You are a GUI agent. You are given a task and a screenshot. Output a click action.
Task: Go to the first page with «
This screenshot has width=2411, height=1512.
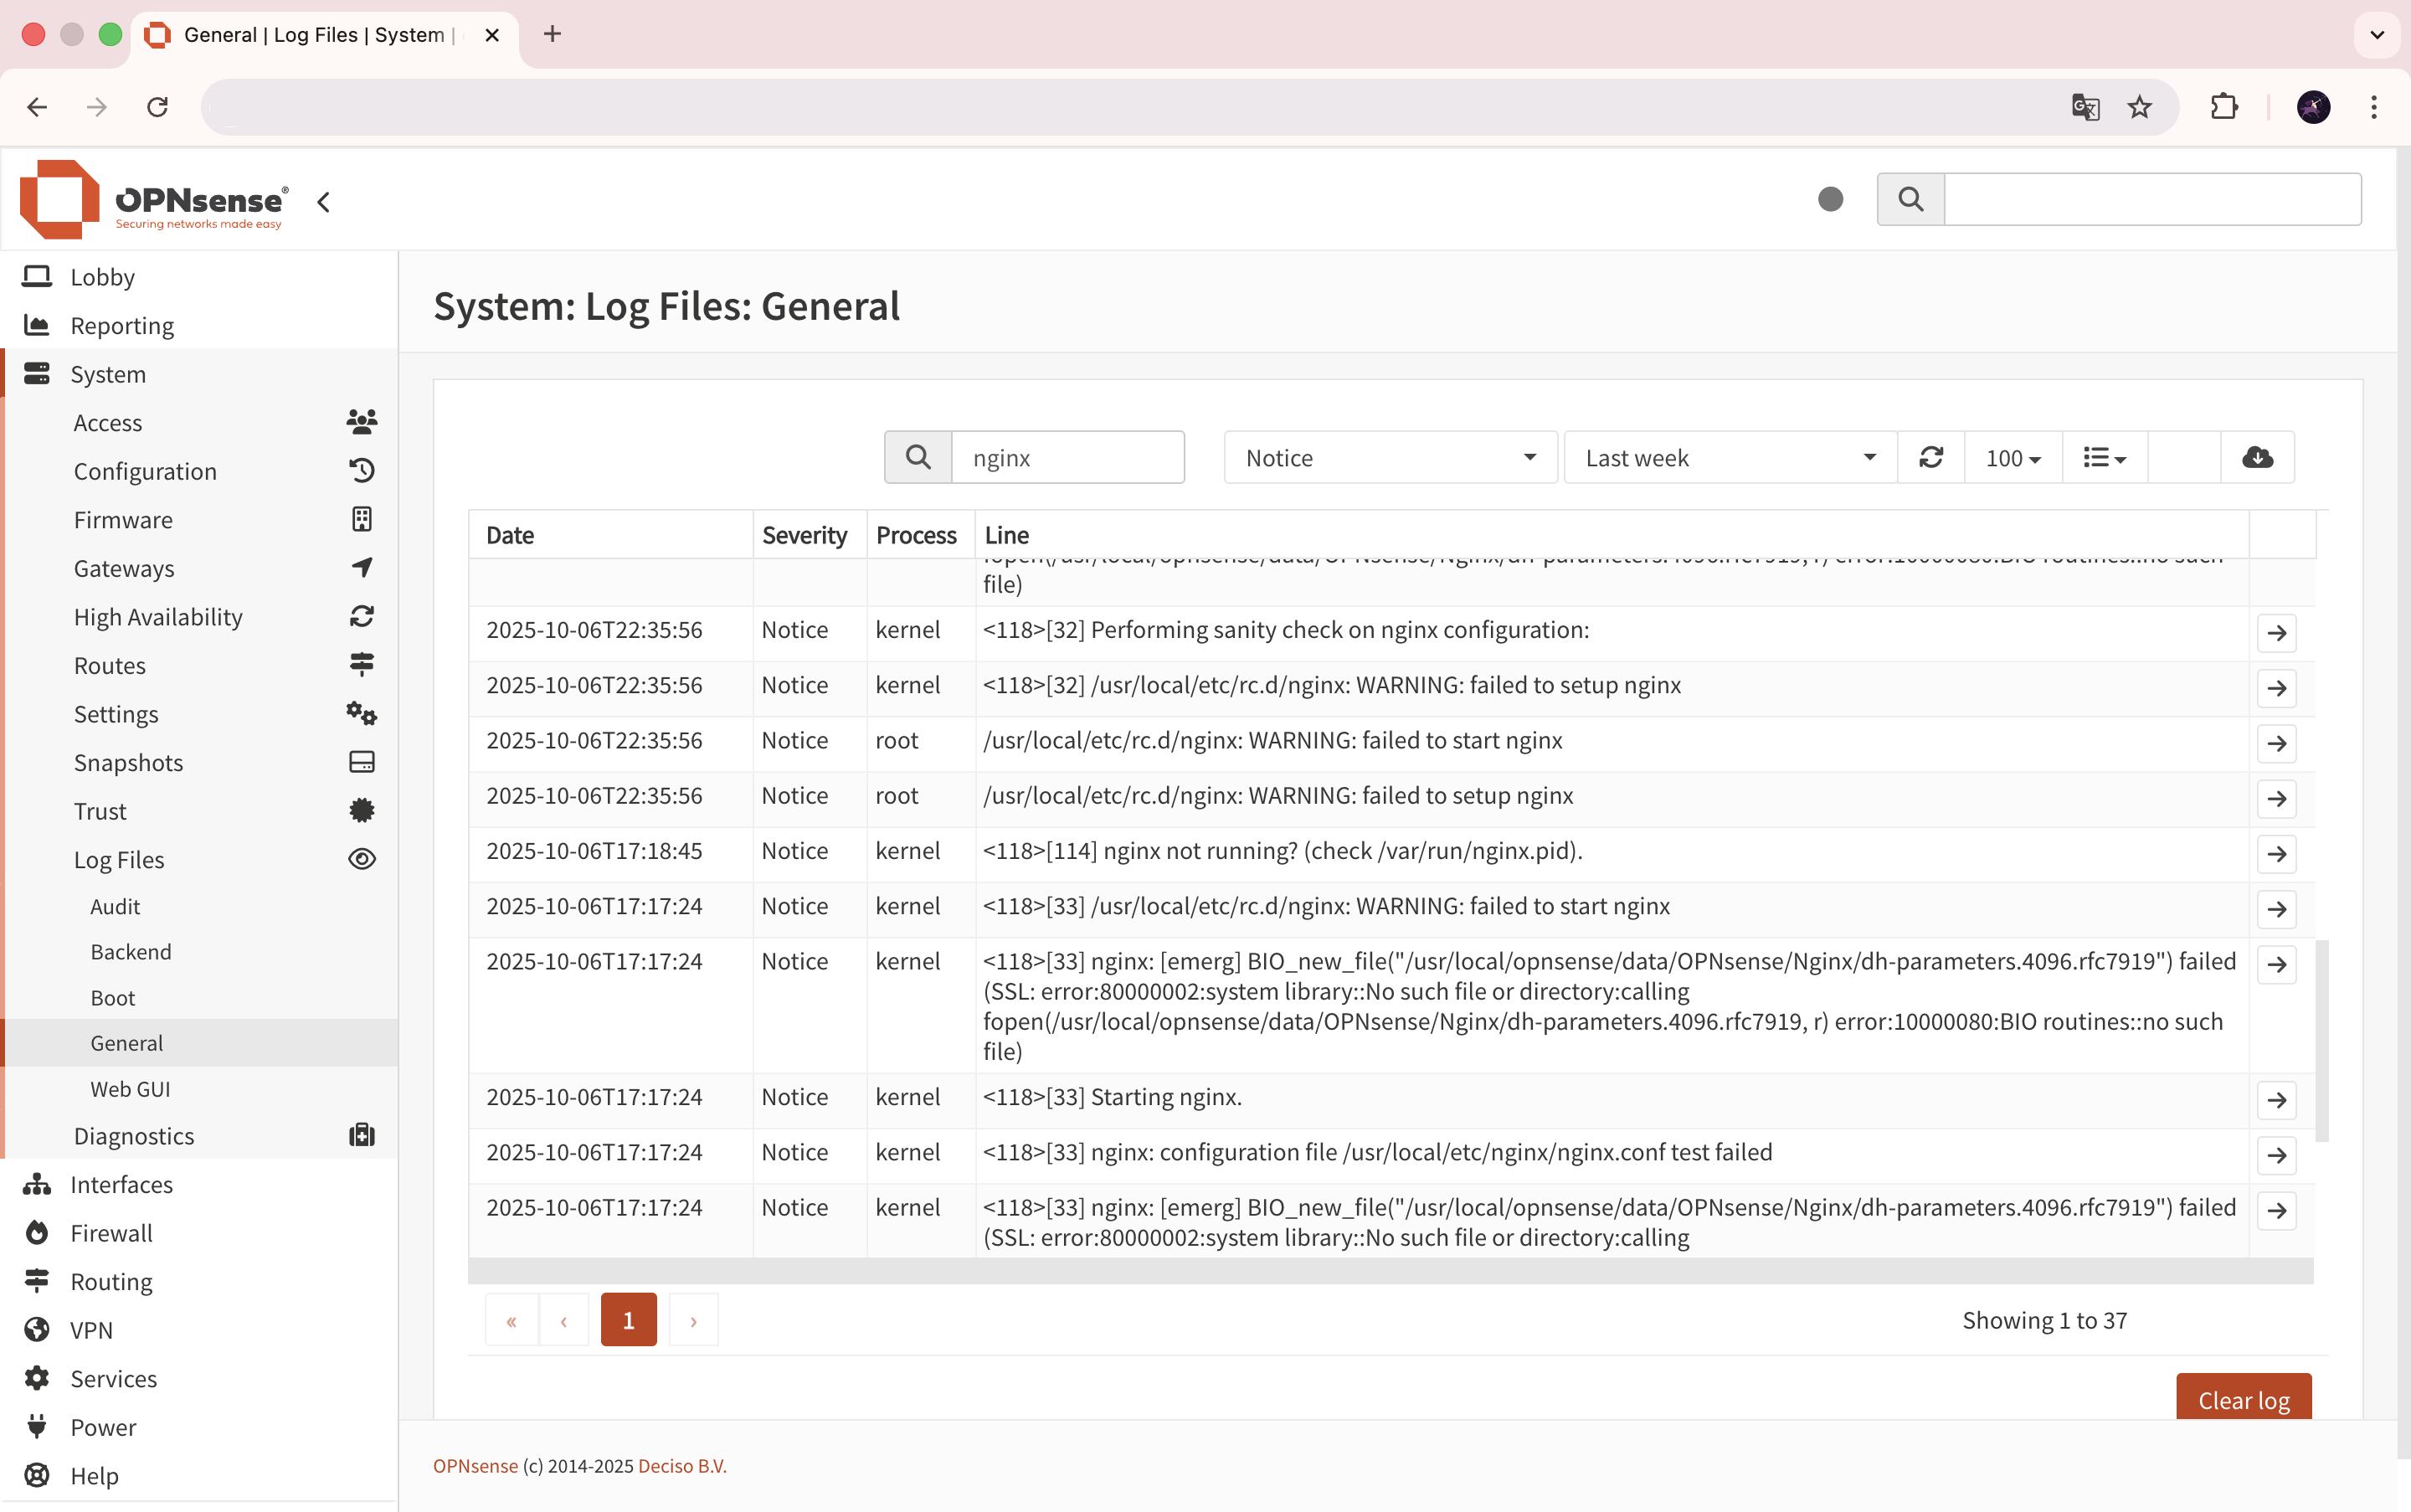click(511, 1320)
